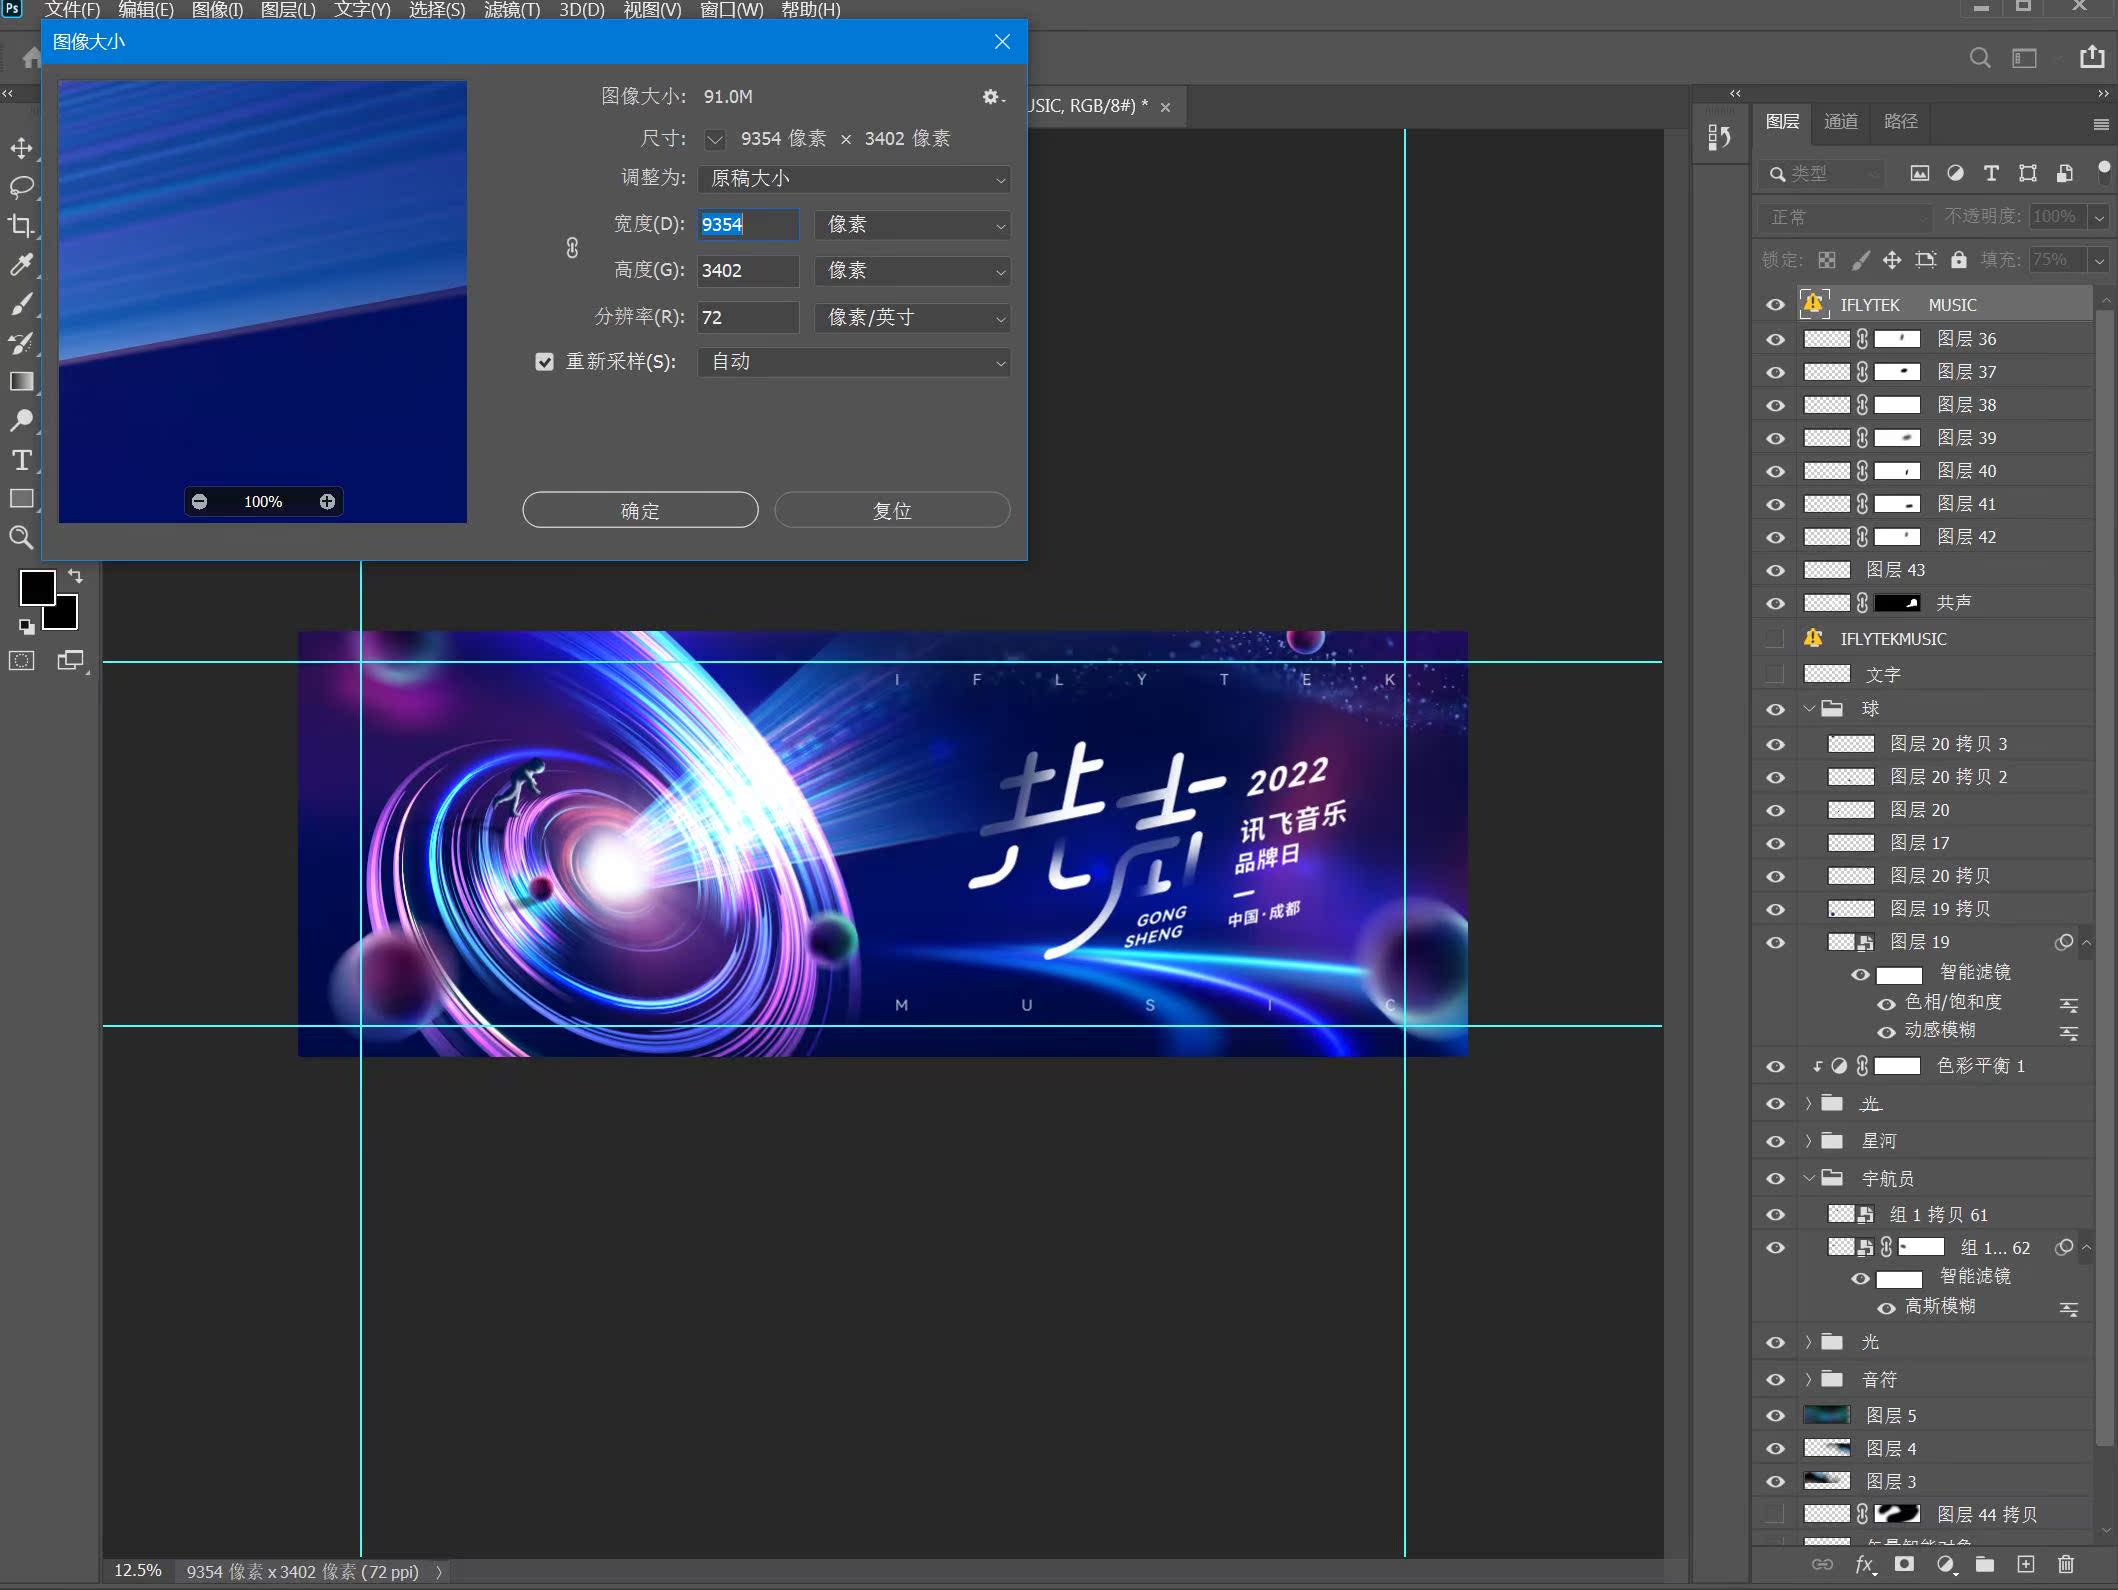Collapse the 宇航员 layer group
This screenshot has height=1590, width=2118.
1809,1178
